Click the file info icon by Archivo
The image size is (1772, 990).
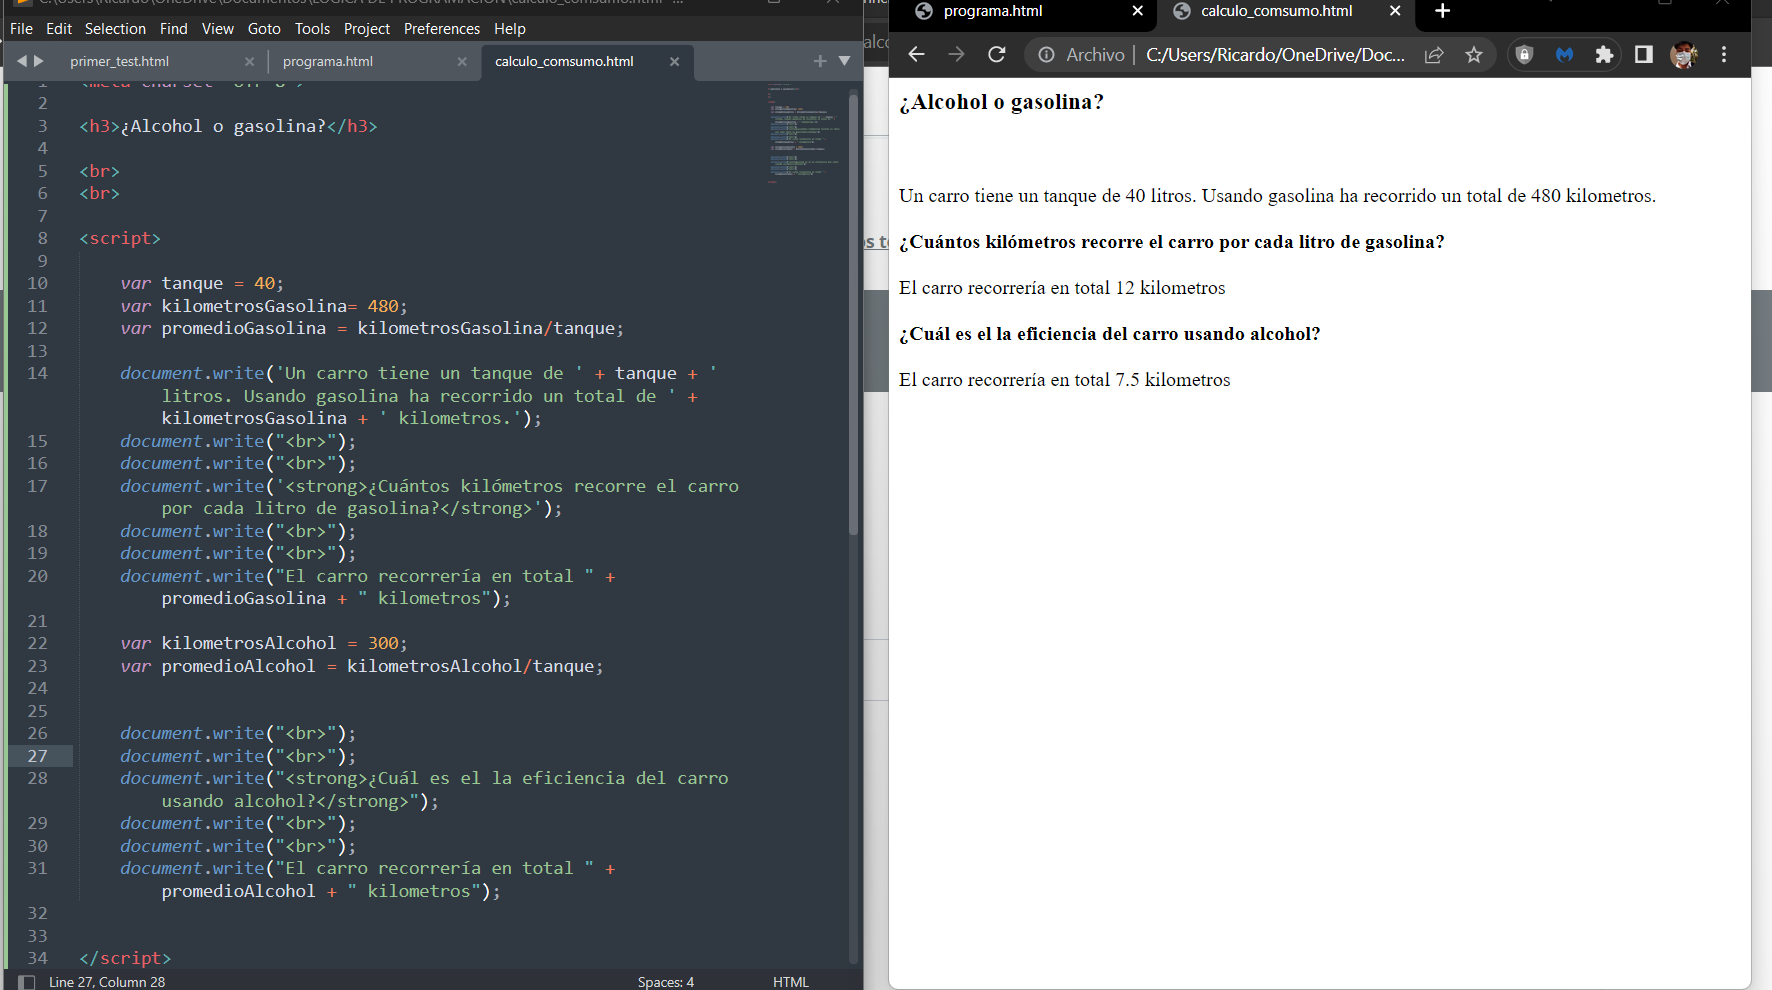click(x=1046, y=55)
